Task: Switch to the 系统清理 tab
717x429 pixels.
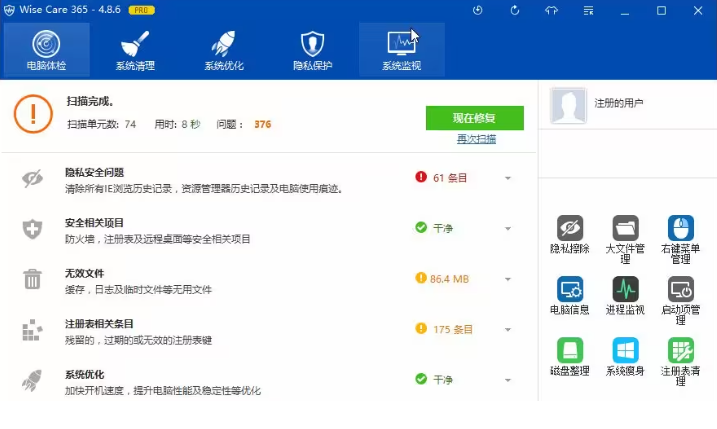Action: pyautogui.click(x=135, y=50)
